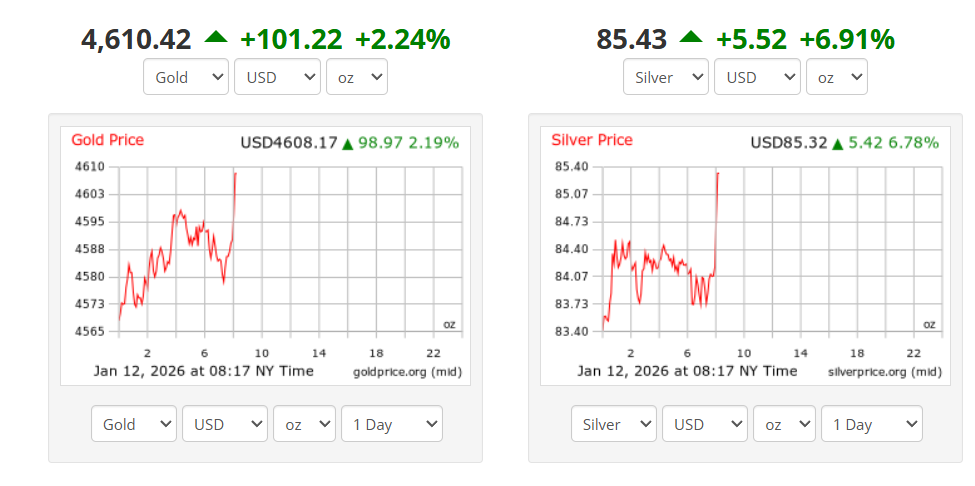The image size is (975, 486).
Task: Open the USD dropdown below the silver chart
Action: click(705, 424)
